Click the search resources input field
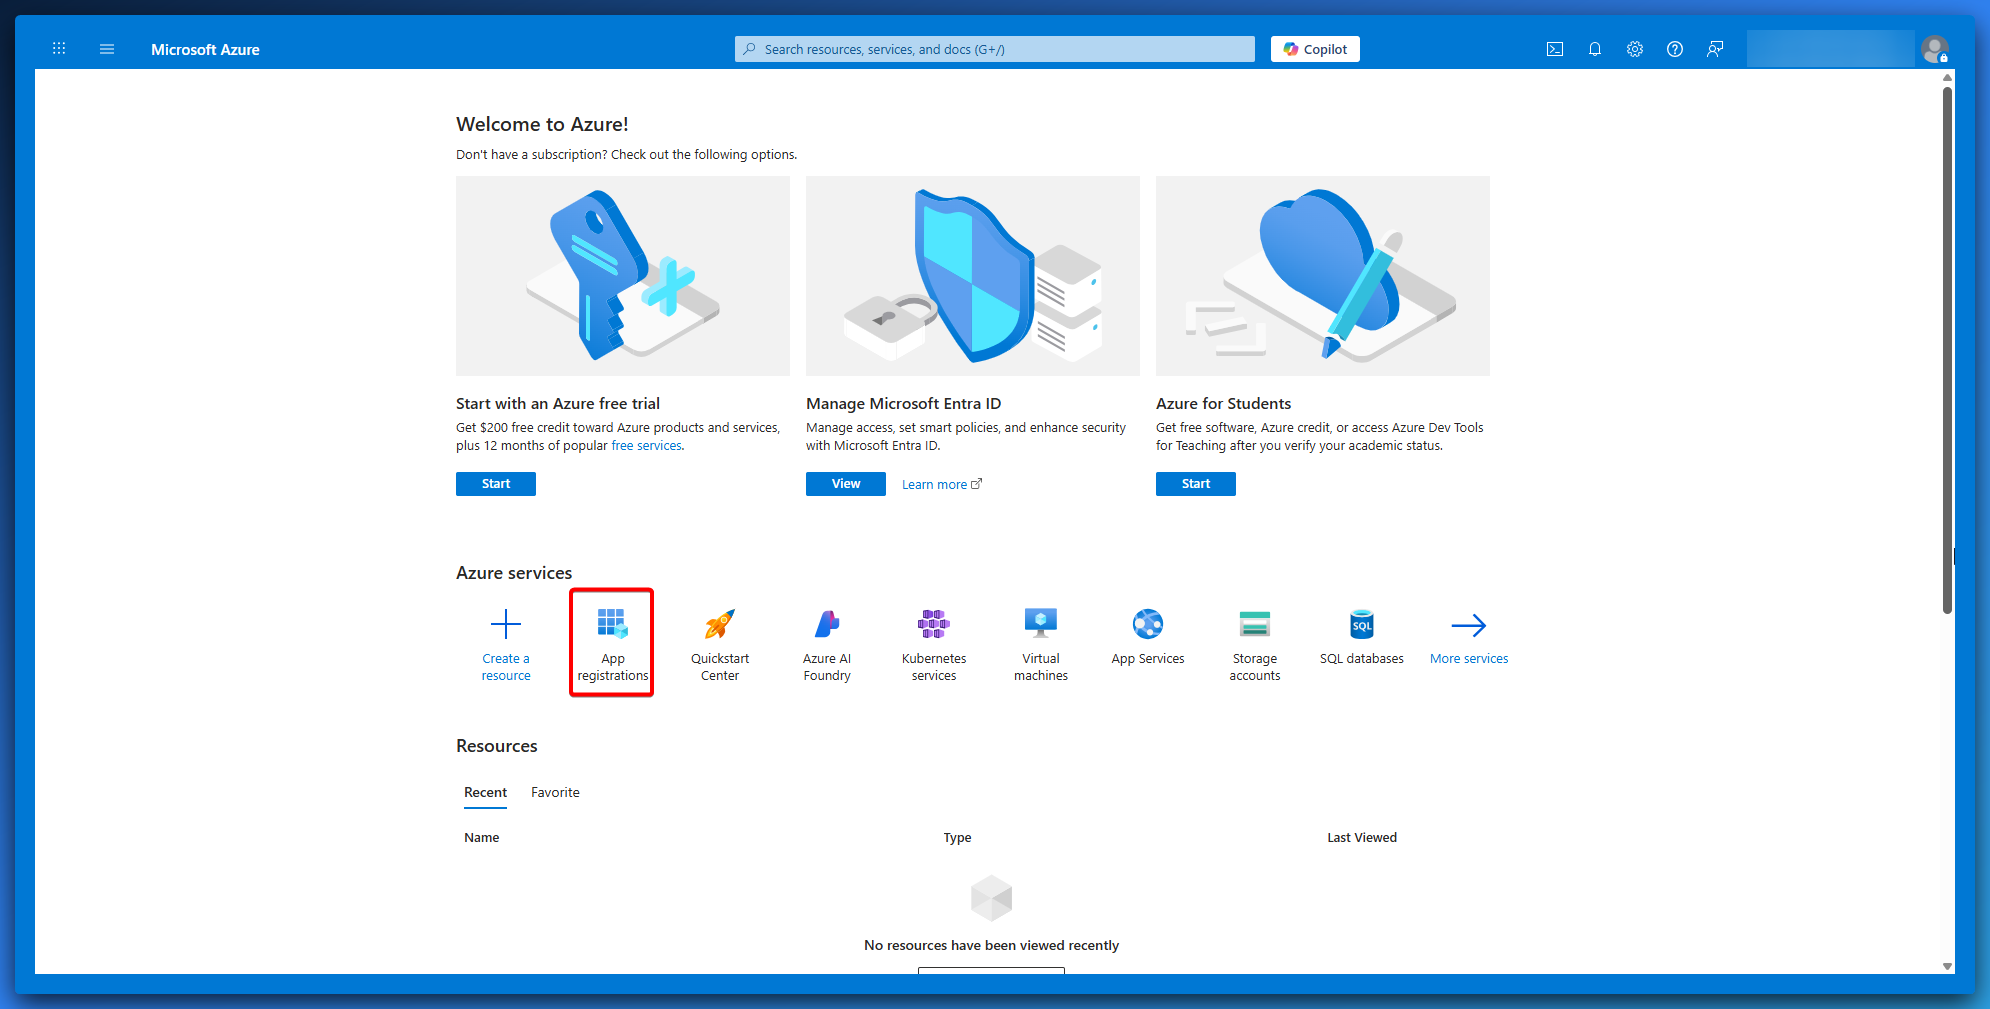Viewport: 1990px width, 1009px height. 995,49
